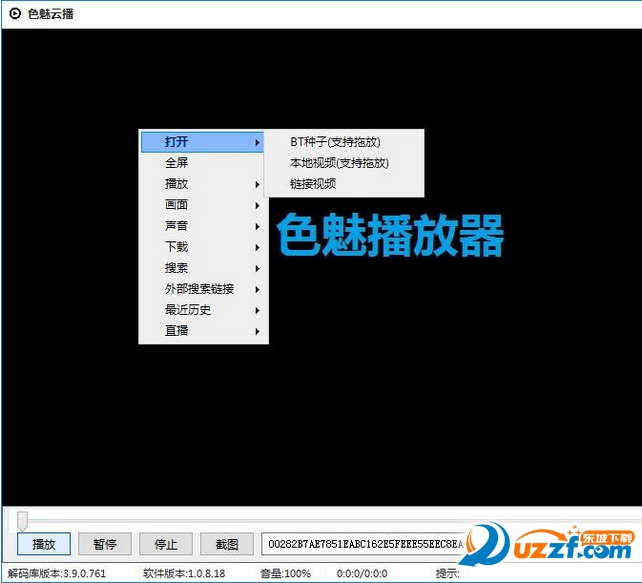Click the 色魅云播 title bar app icon
642x583 pixels.
click(x=15, y=14)
